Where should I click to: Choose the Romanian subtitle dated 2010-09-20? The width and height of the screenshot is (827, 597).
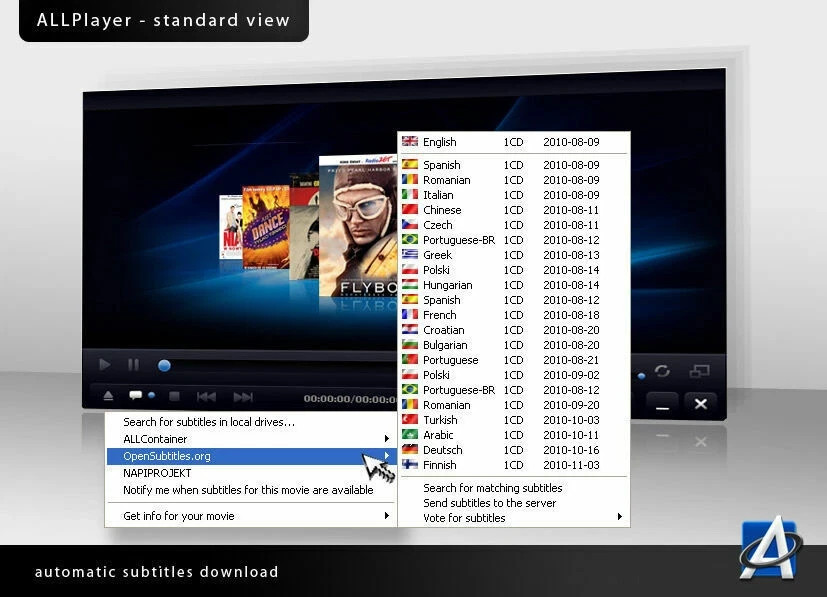click(514, 405)
